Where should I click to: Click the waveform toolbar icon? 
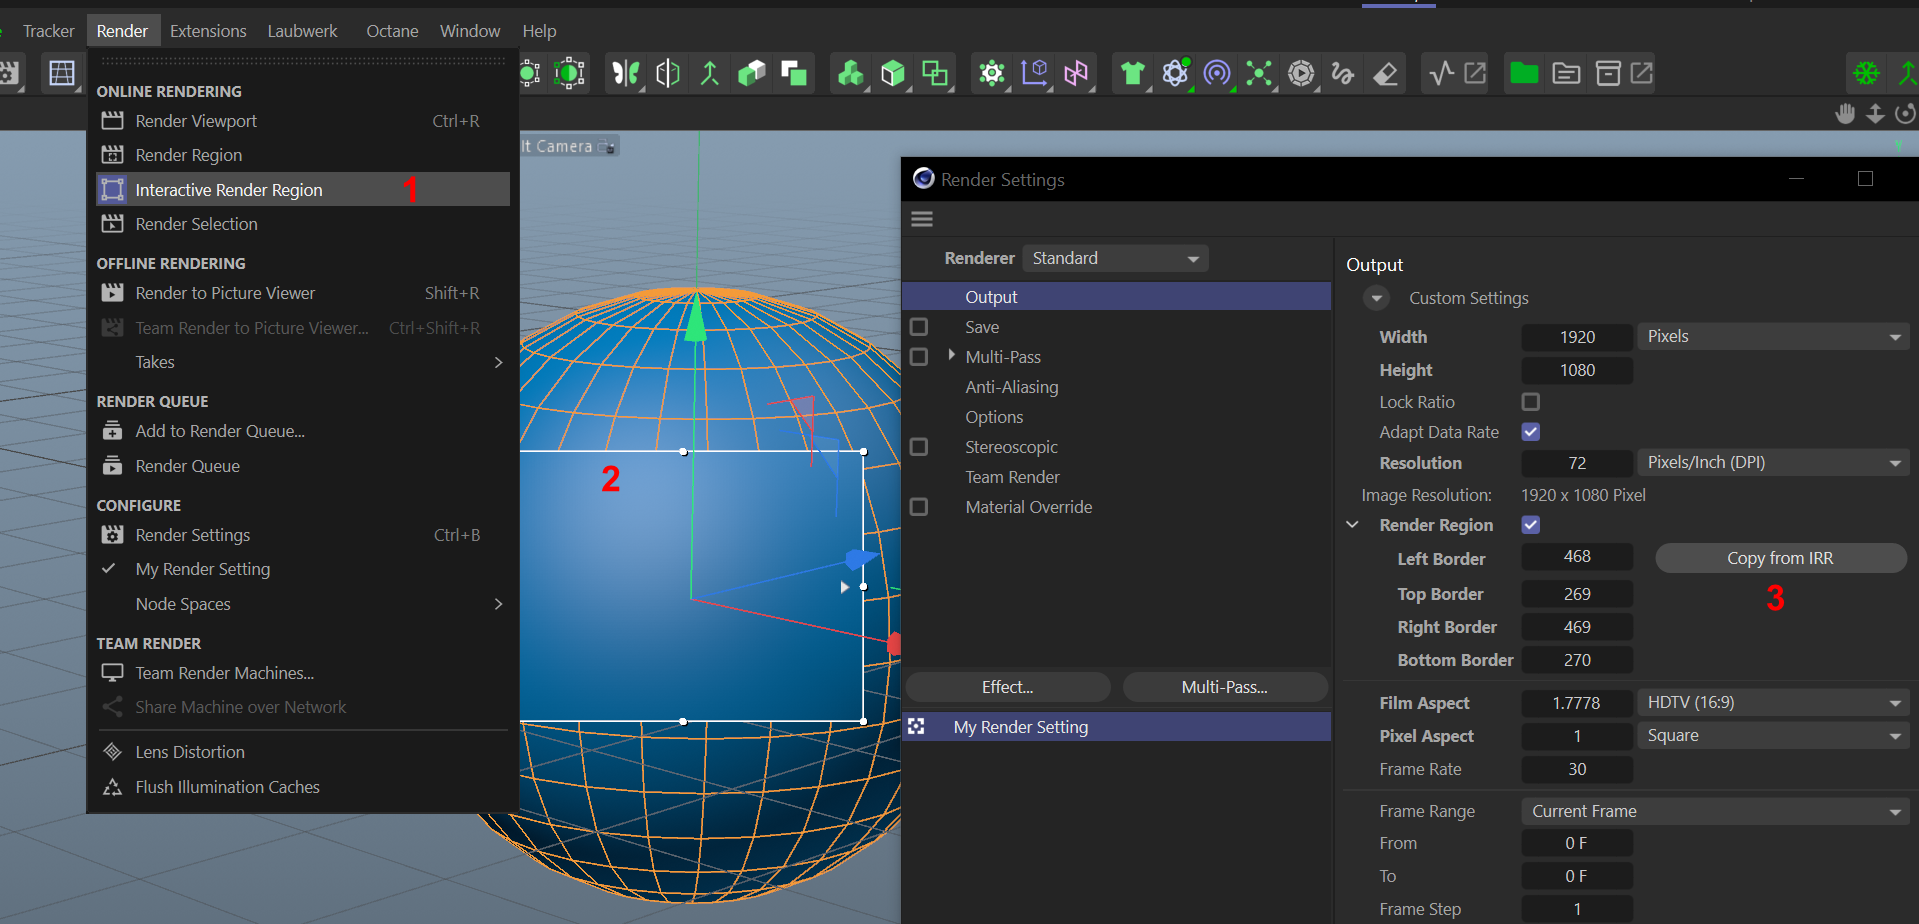coord(1441,73)
